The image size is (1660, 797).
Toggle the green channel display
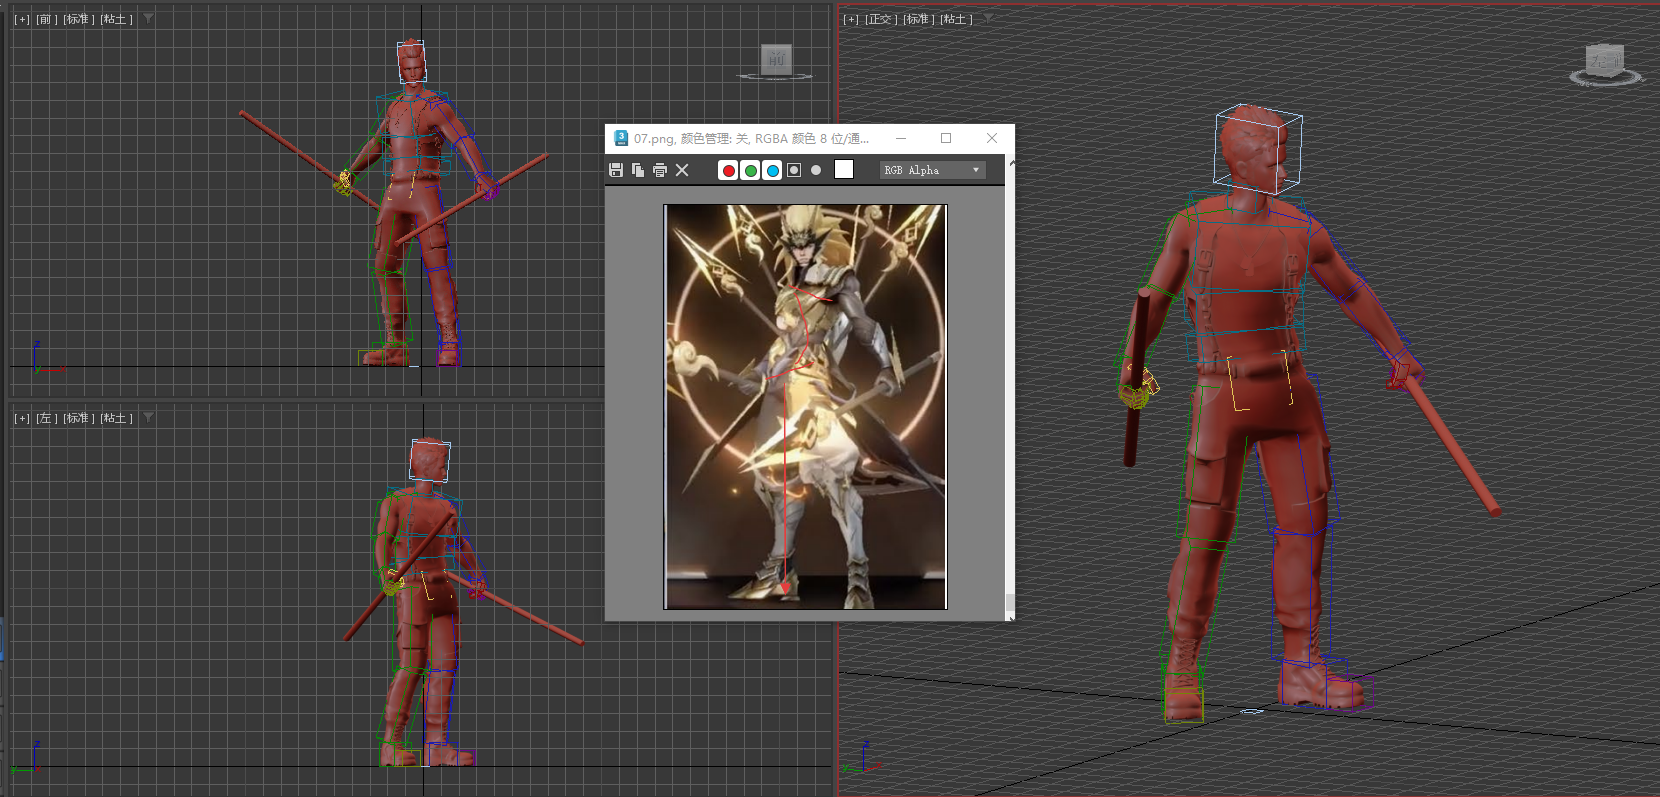(x=750, y=170)
